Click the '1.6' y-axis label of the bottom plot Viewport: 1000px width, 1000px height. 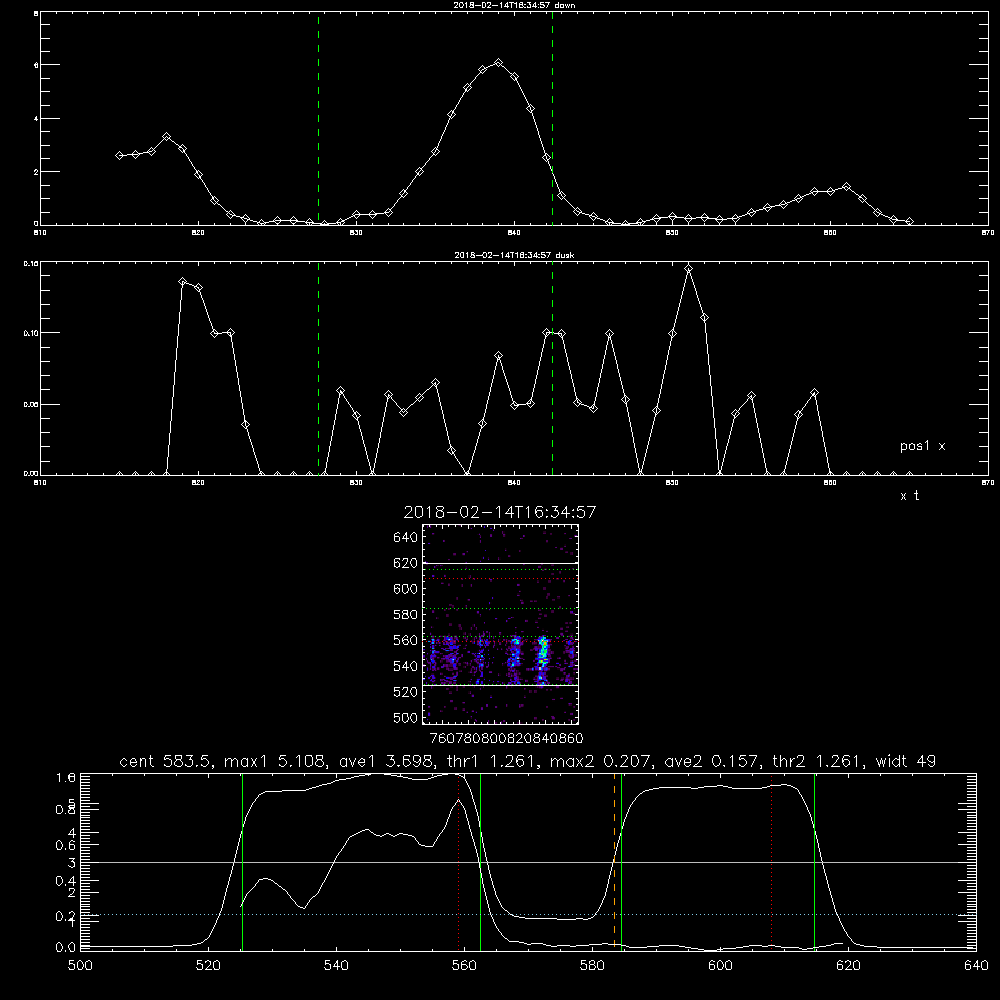tap(65, 777)
